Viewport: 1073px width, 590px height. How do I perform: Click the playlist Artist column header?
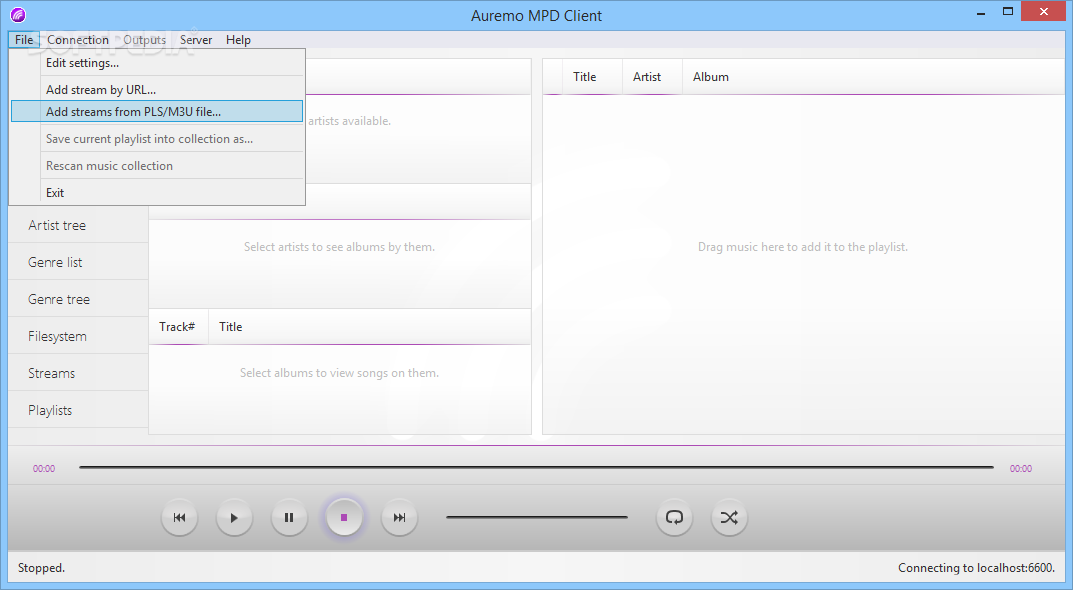652,77
